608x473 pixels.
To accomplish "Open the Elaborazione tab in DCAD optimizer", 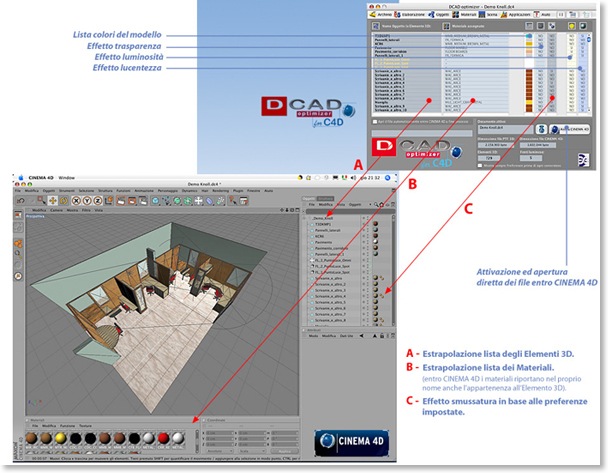I will click(410, 14).
